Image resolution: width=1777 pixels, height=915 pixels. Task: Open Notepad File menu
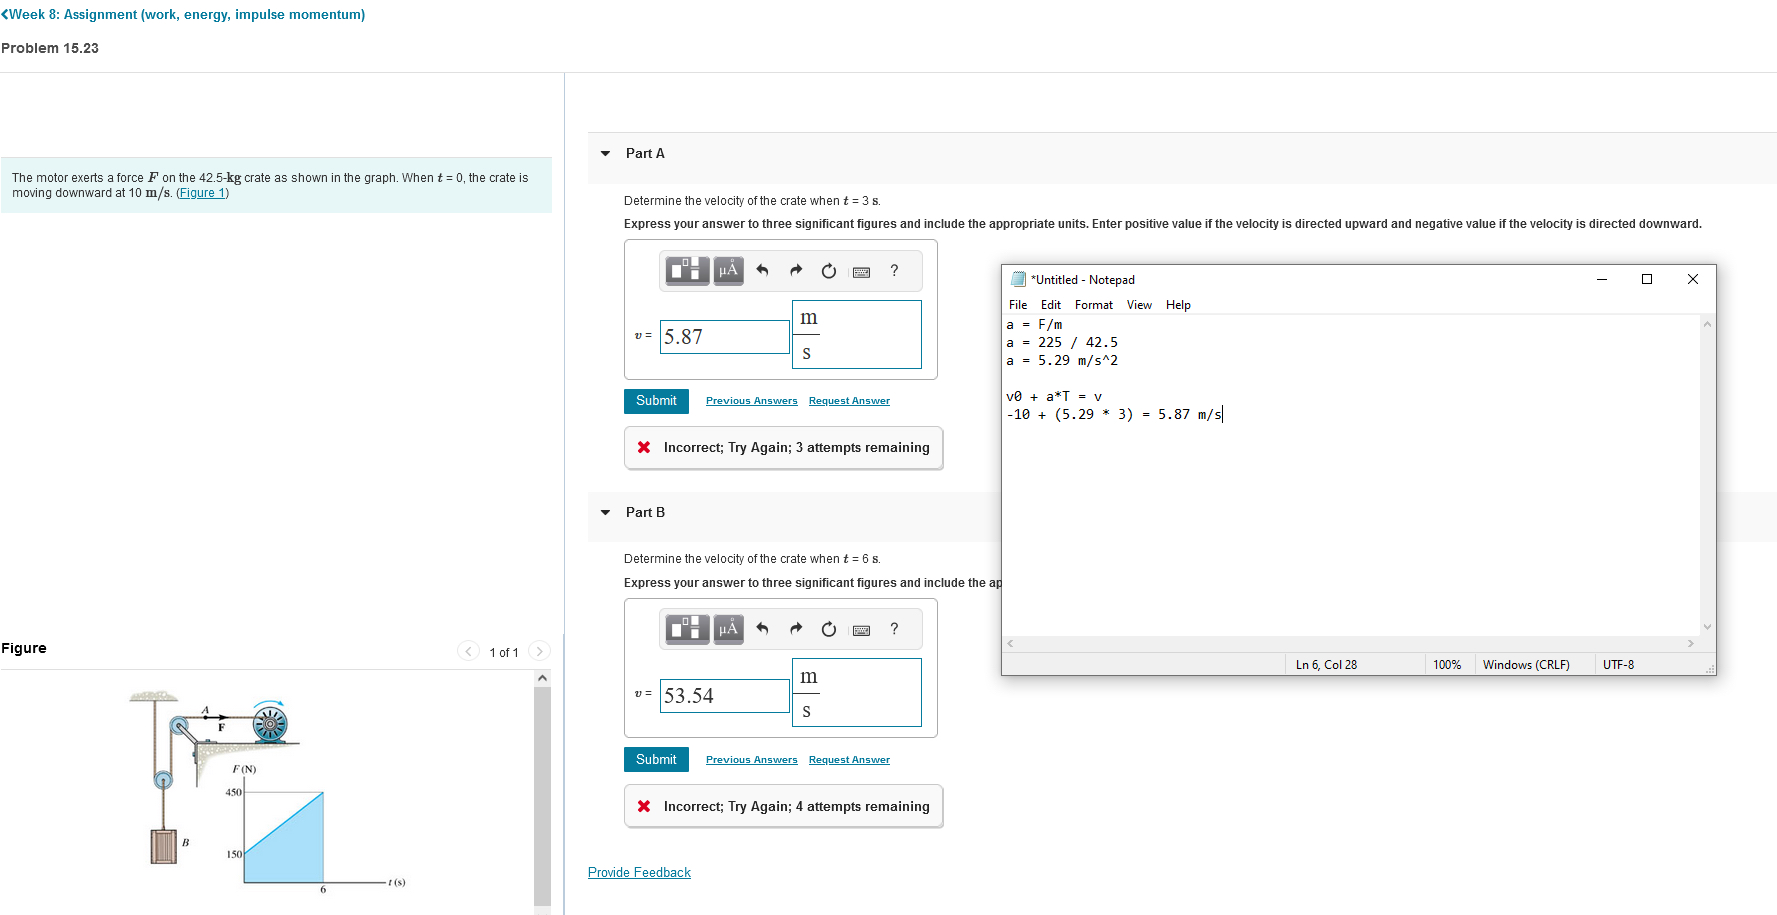tap(1018, 305)
